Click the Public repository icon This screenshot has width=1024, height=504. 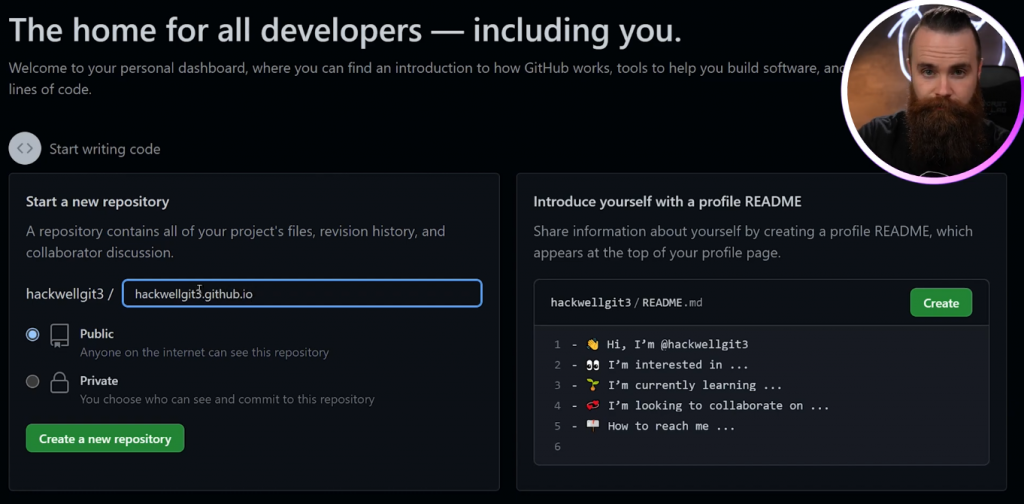pyautogui.click(x=59, y=335)
